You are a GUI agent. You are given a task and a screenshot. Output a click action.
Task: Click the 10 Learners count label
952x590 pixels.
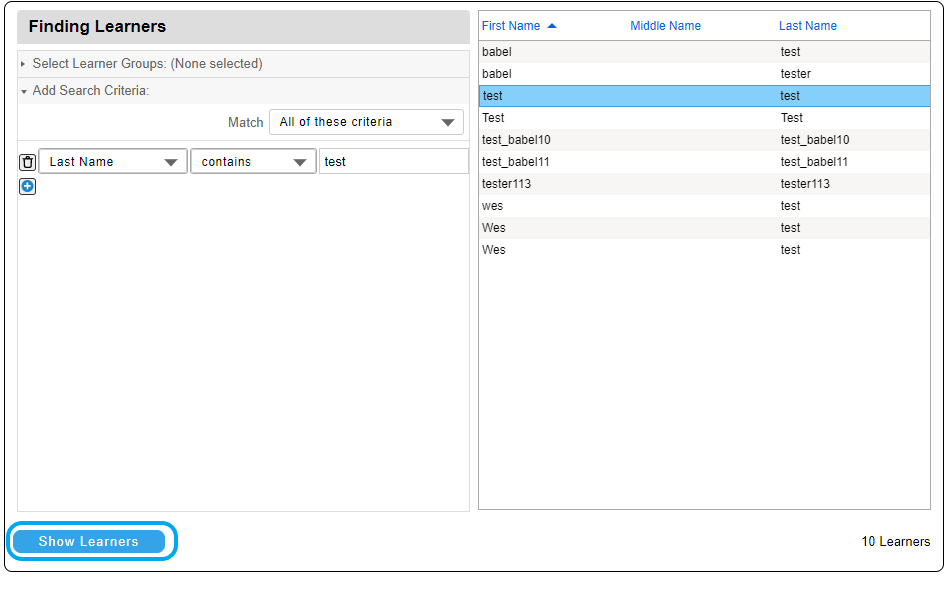click(x=896, y=541)
